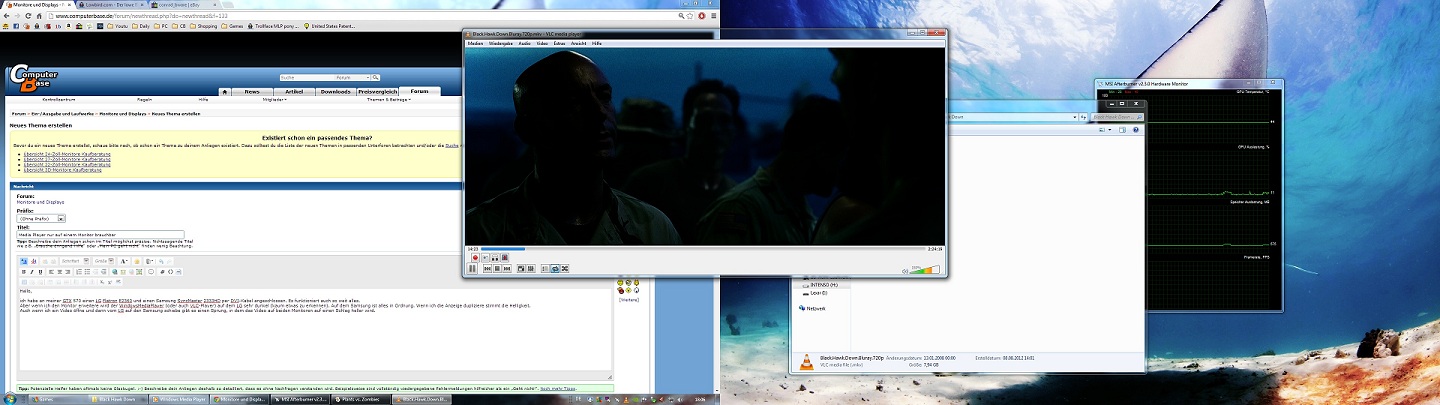The image size is (1440, 405).
Task: Go to ComputerBase home icon tab
Action: [x=225, y=92]
